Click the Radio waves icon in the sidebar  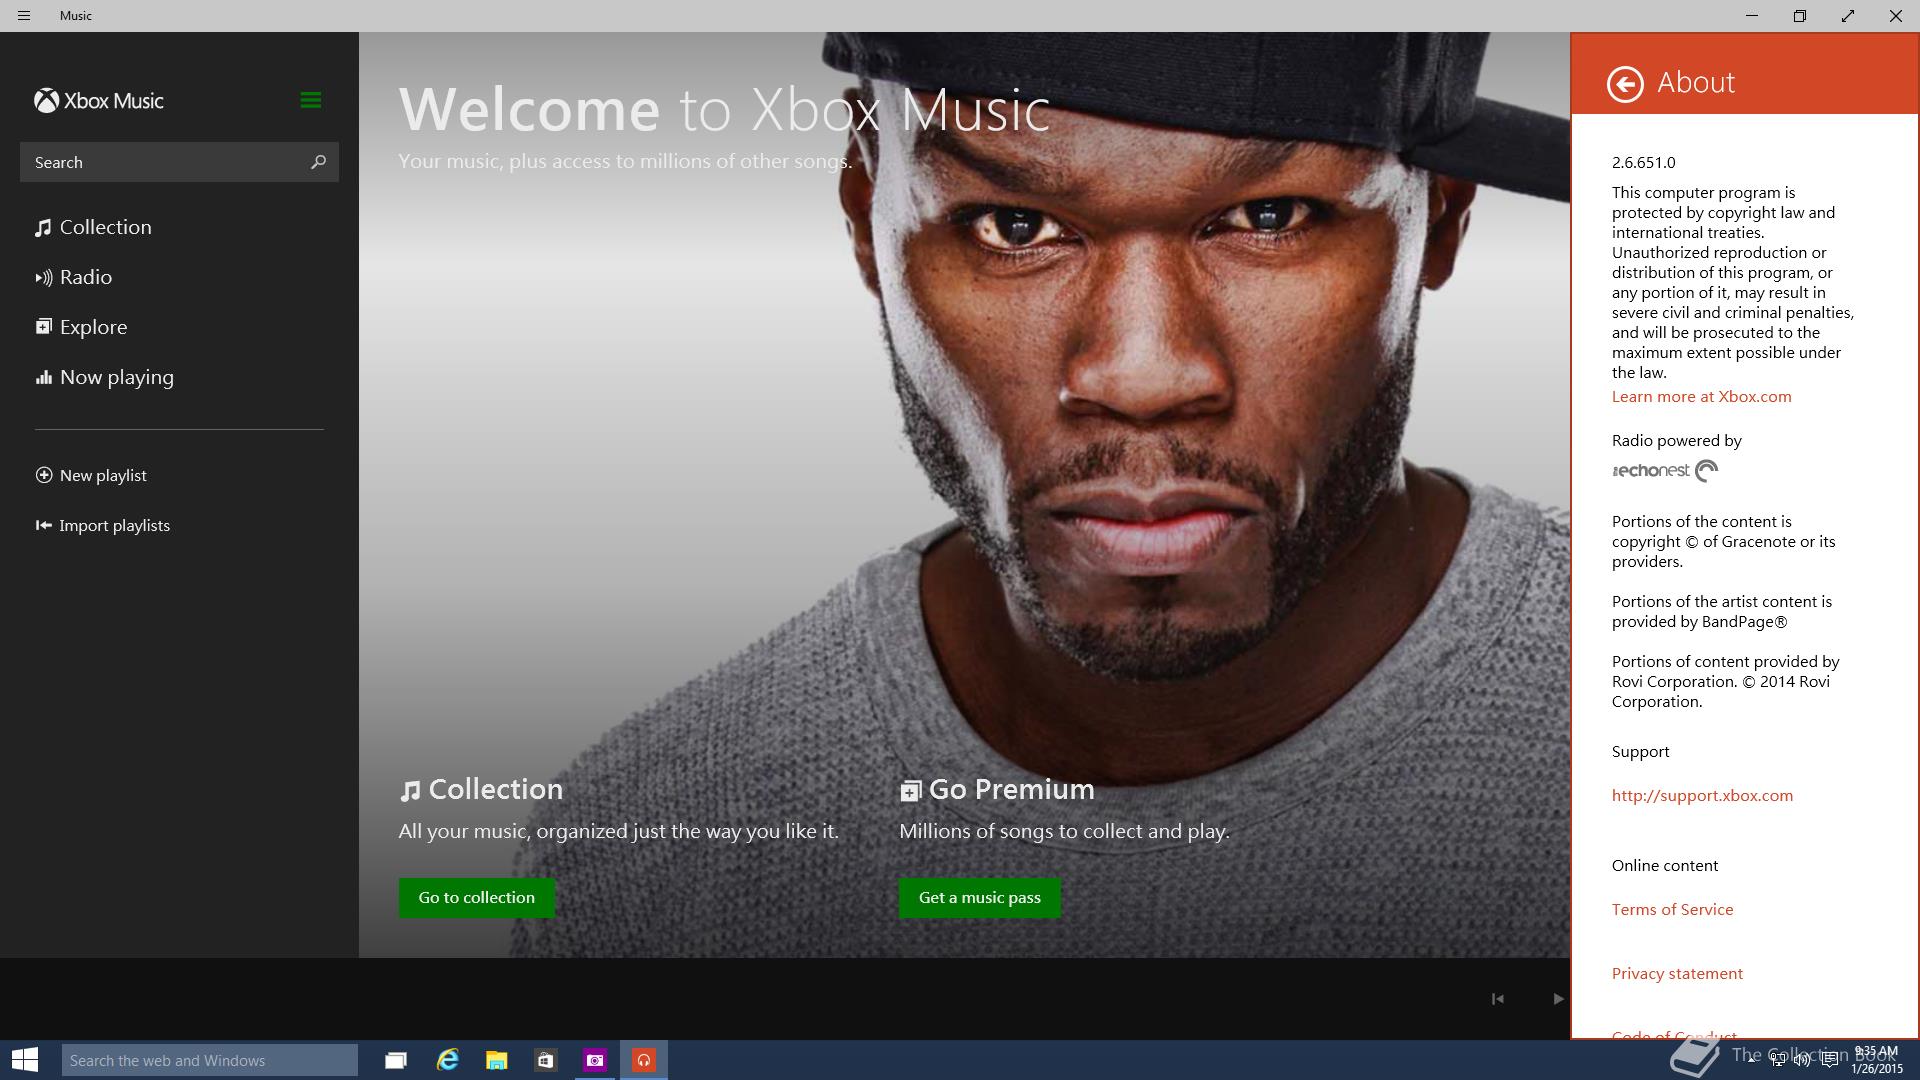coord(43,278)
